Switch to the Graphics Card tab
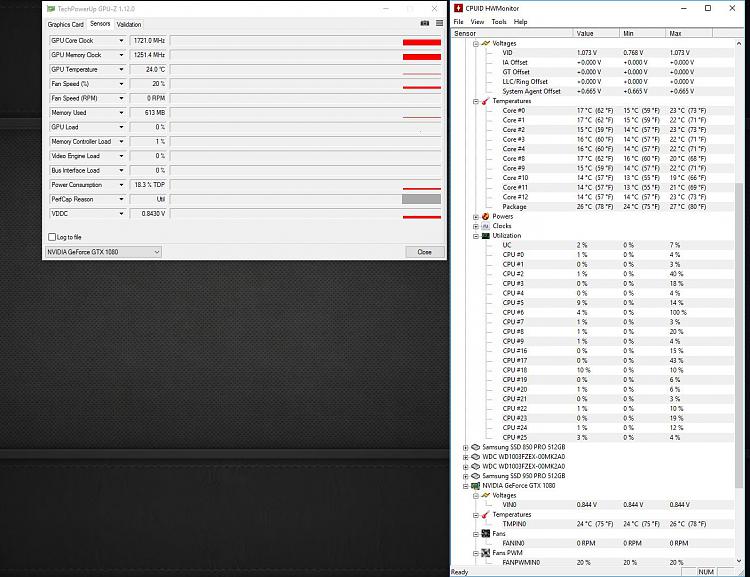Image resolution: width=750 pixels, height=577 pixels. pyautogui.click(x=66, y=24)
